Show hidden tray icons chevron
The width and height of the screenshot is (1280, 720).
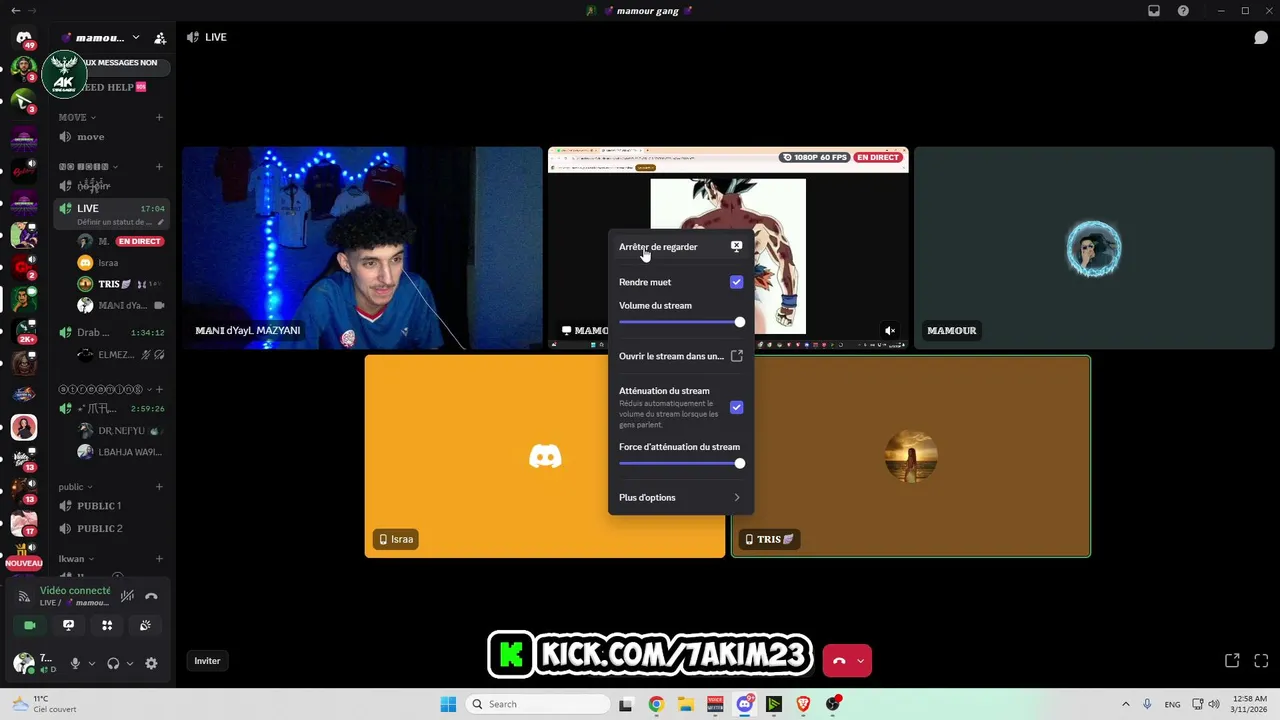[1125, 704]
